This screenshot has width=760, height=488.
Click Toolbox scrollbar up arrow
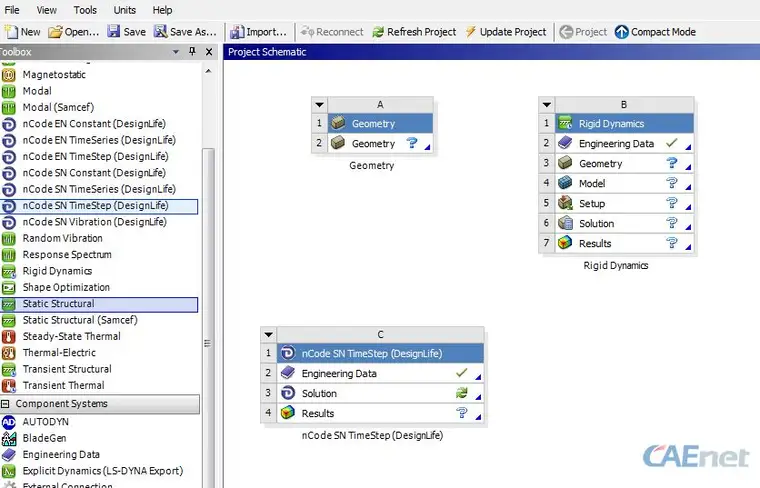click(208, 71)
